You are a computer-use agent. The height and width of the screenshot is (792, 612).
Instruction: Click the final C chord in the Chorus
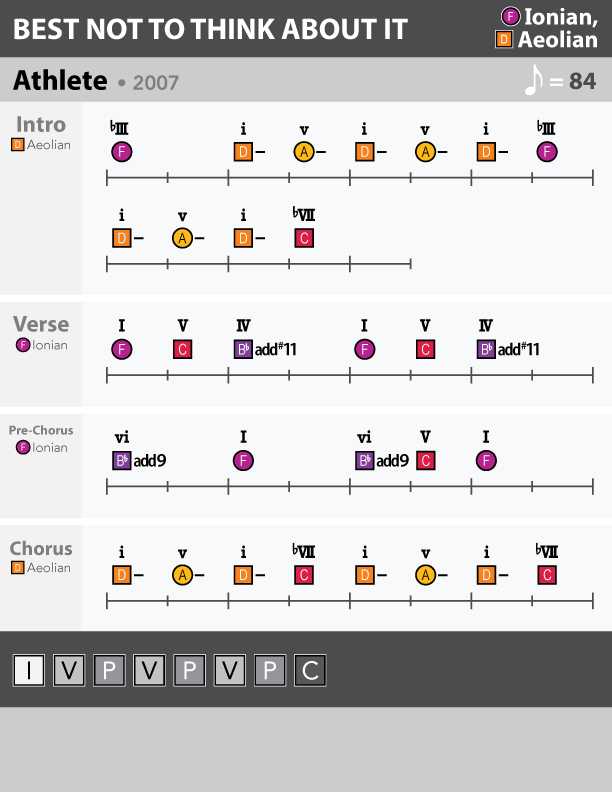click(x=547, y=575)
